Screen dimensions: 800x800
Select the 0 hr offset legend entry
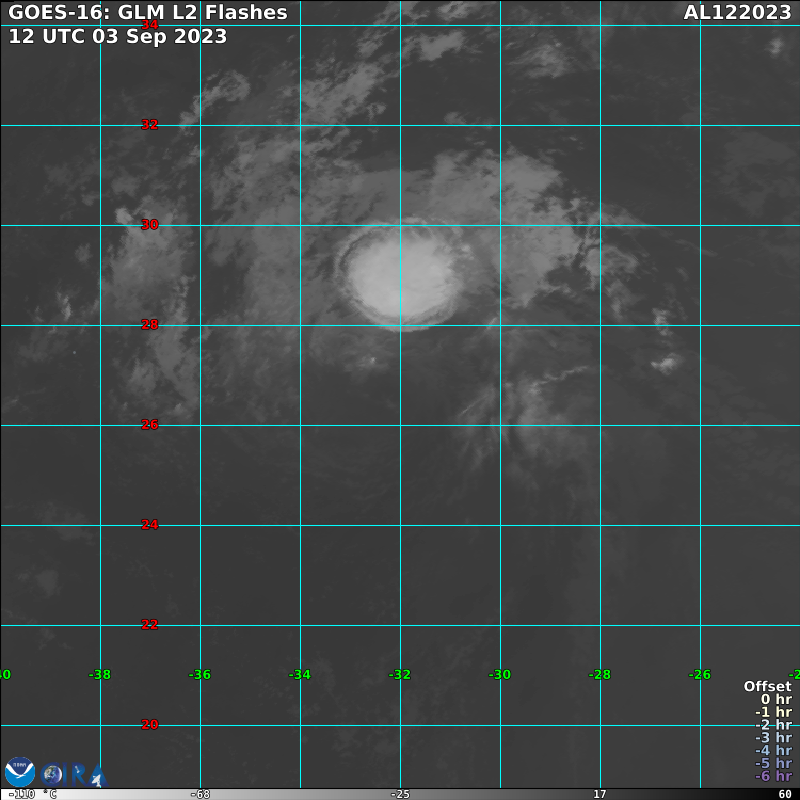776,699
